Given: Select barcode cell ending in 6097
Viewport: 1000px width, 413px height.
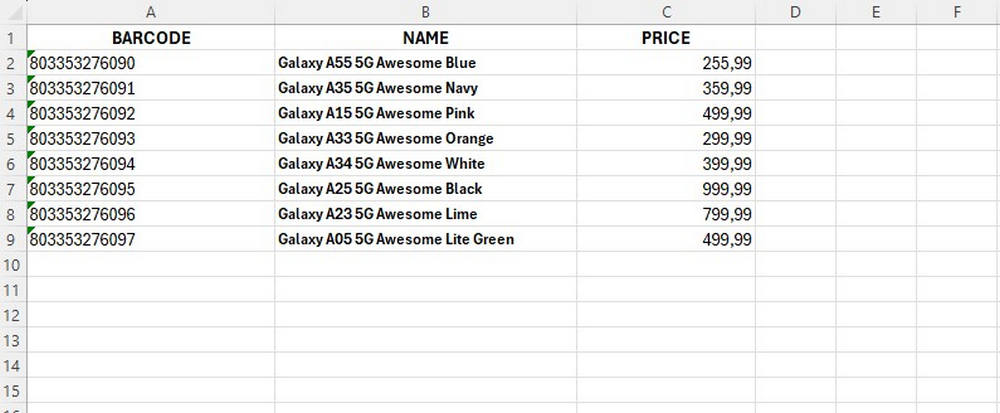Looking at the screenshot, I should tap(151, 239).
